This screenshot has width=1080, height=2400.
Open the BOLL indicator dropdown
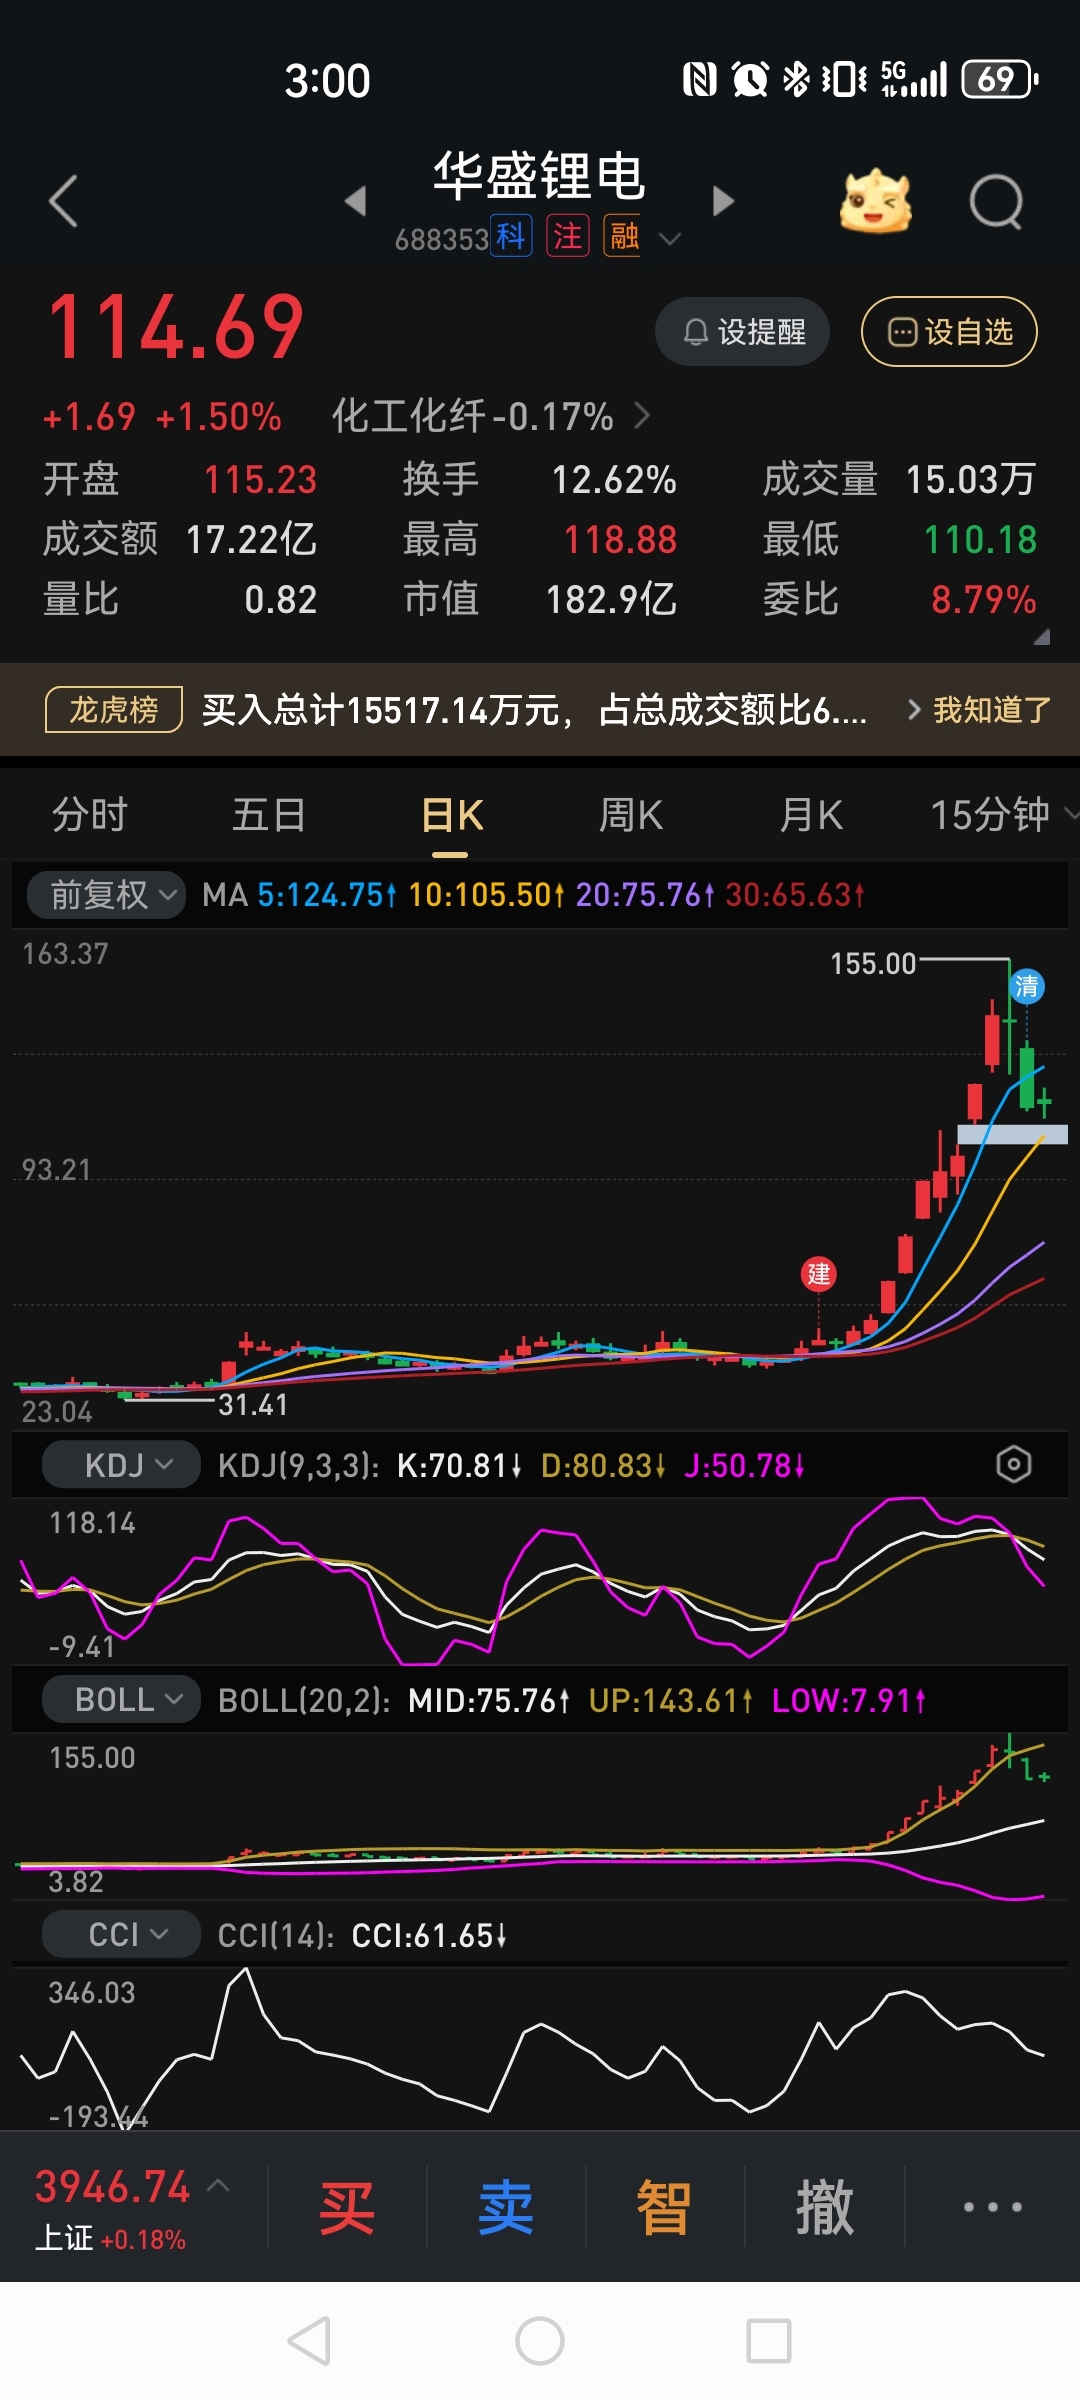click(x=122, y=1699)
